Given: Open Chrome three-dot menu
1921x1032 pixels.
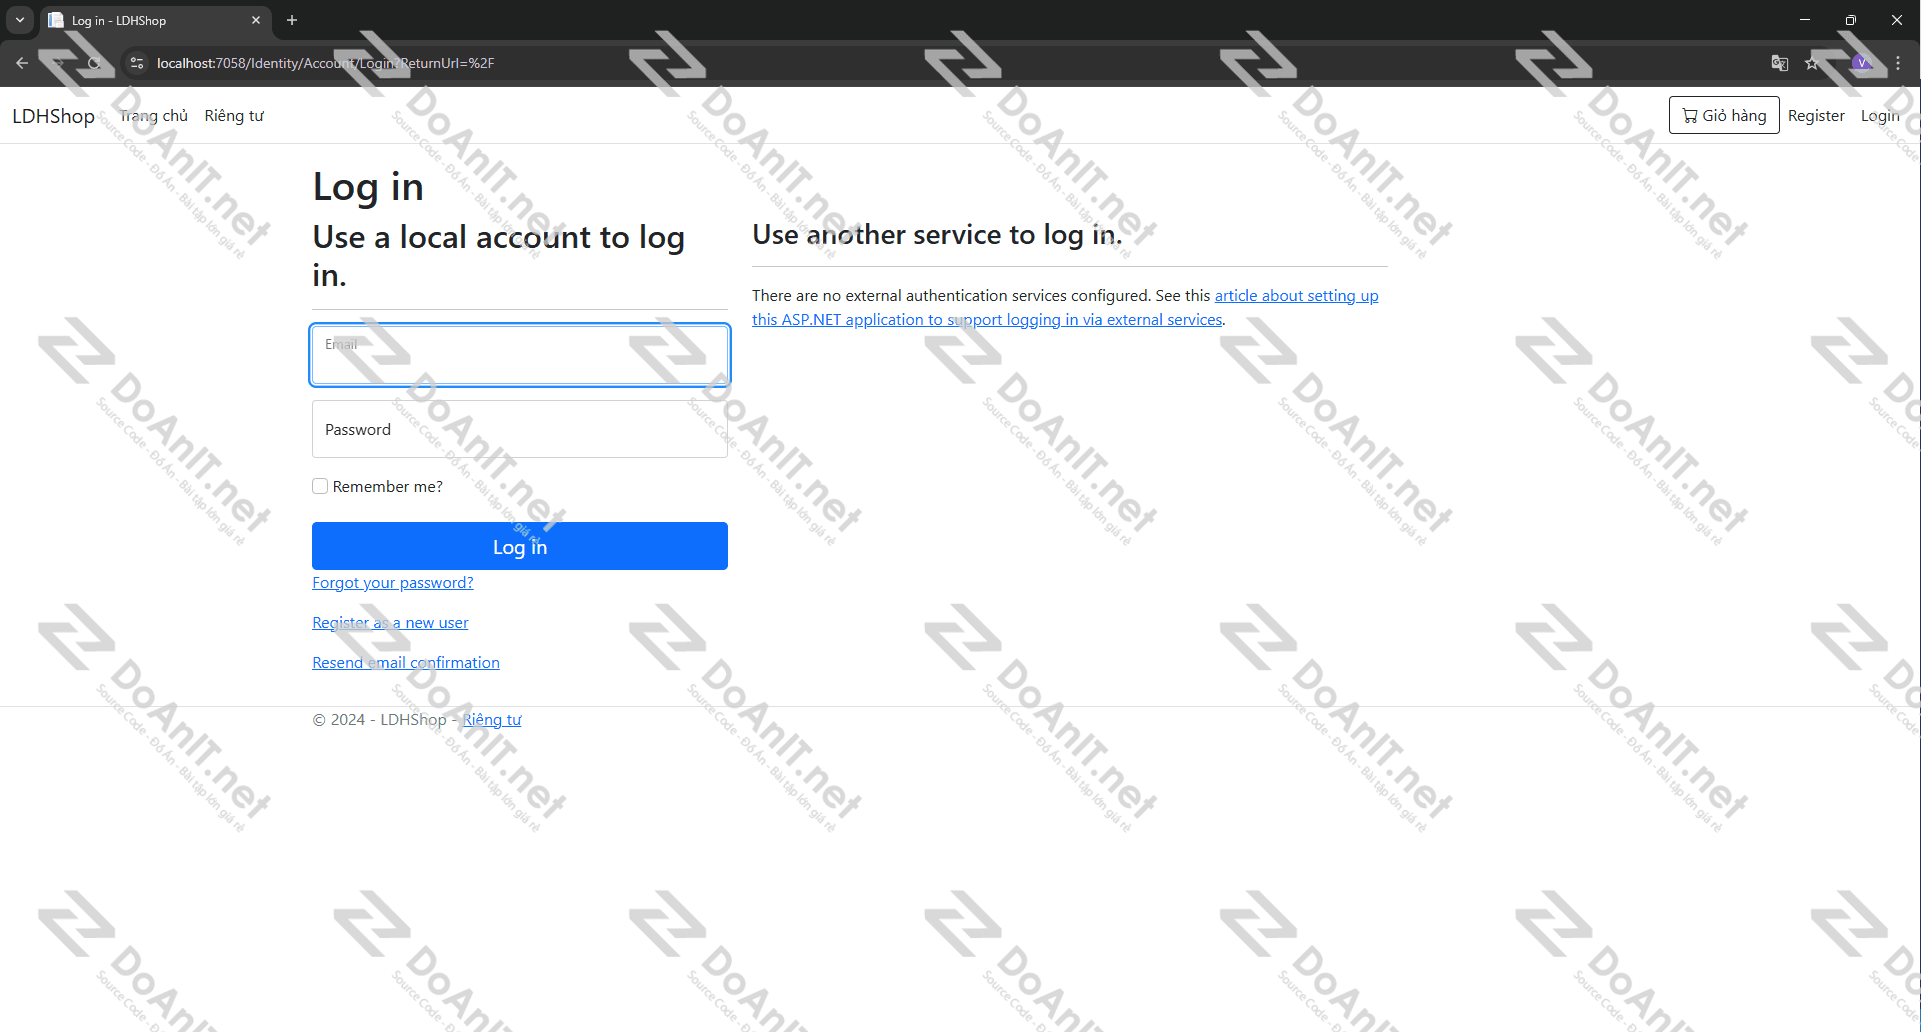Looking at the screenshot, I should [x=1898, y=63].
